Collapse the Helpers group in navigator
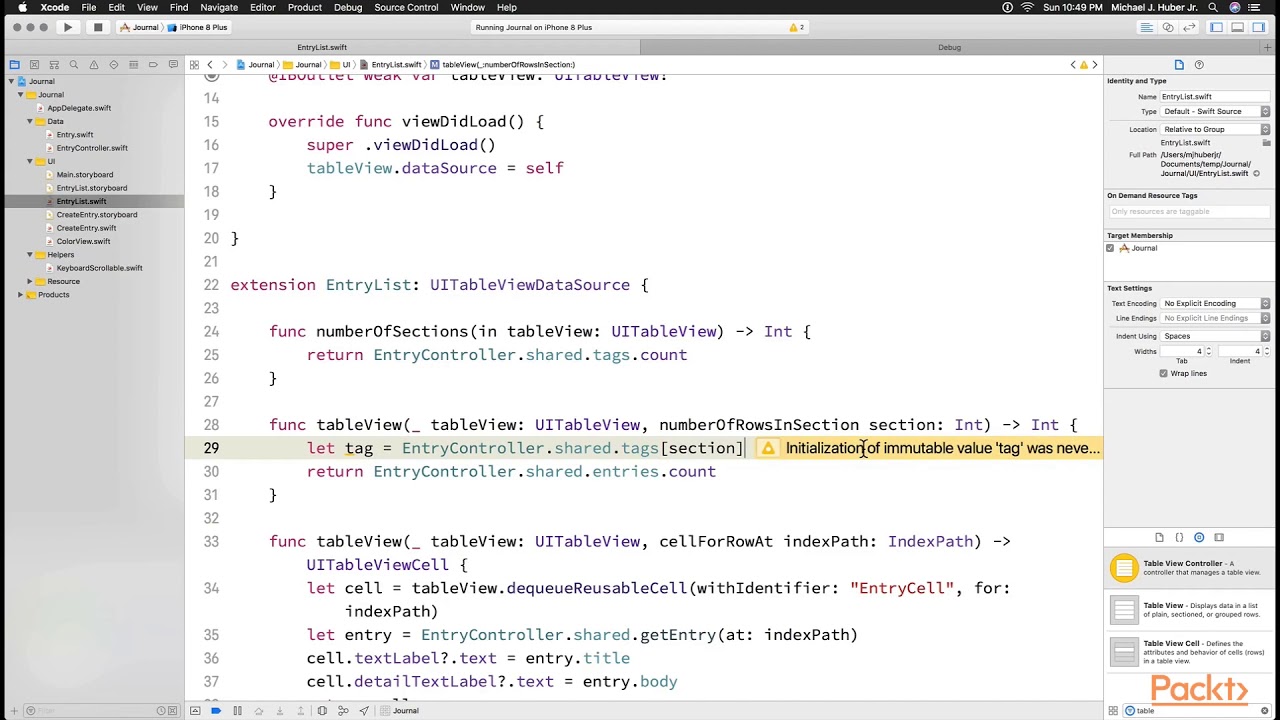The image size is (1280, 720). click(30, 255)
